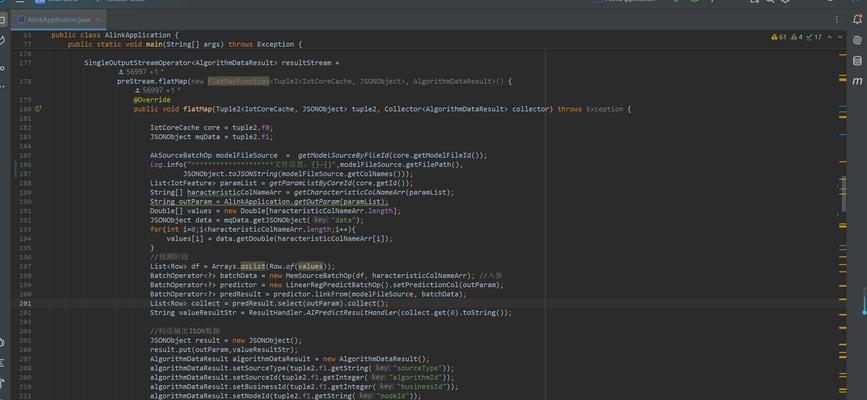Open the Database tool window
The image size is (867, 400).
tap(857, 60)
